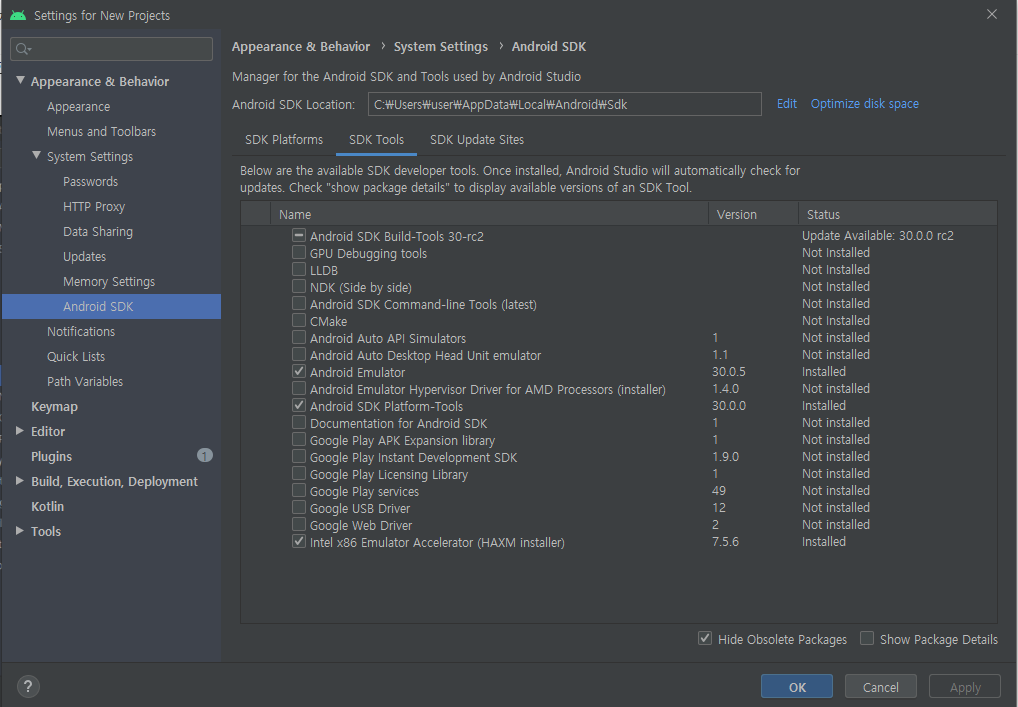Screen dimensions: 1018x707
Task: Select Quick Lists
Action: click(x=75, y=356)
